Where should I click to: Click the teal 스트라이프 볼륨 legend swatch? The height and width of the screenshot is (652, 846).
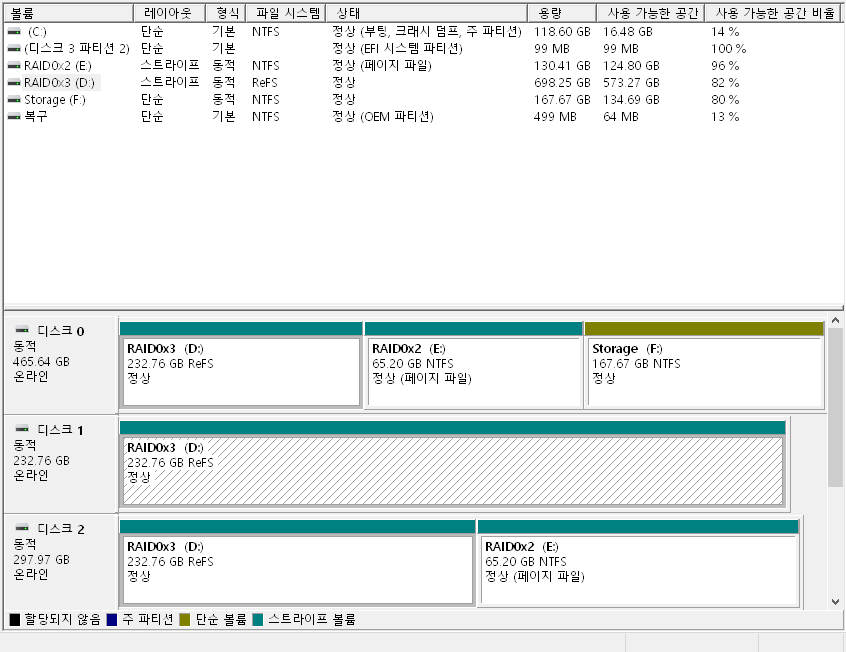(x=259, y=620)
